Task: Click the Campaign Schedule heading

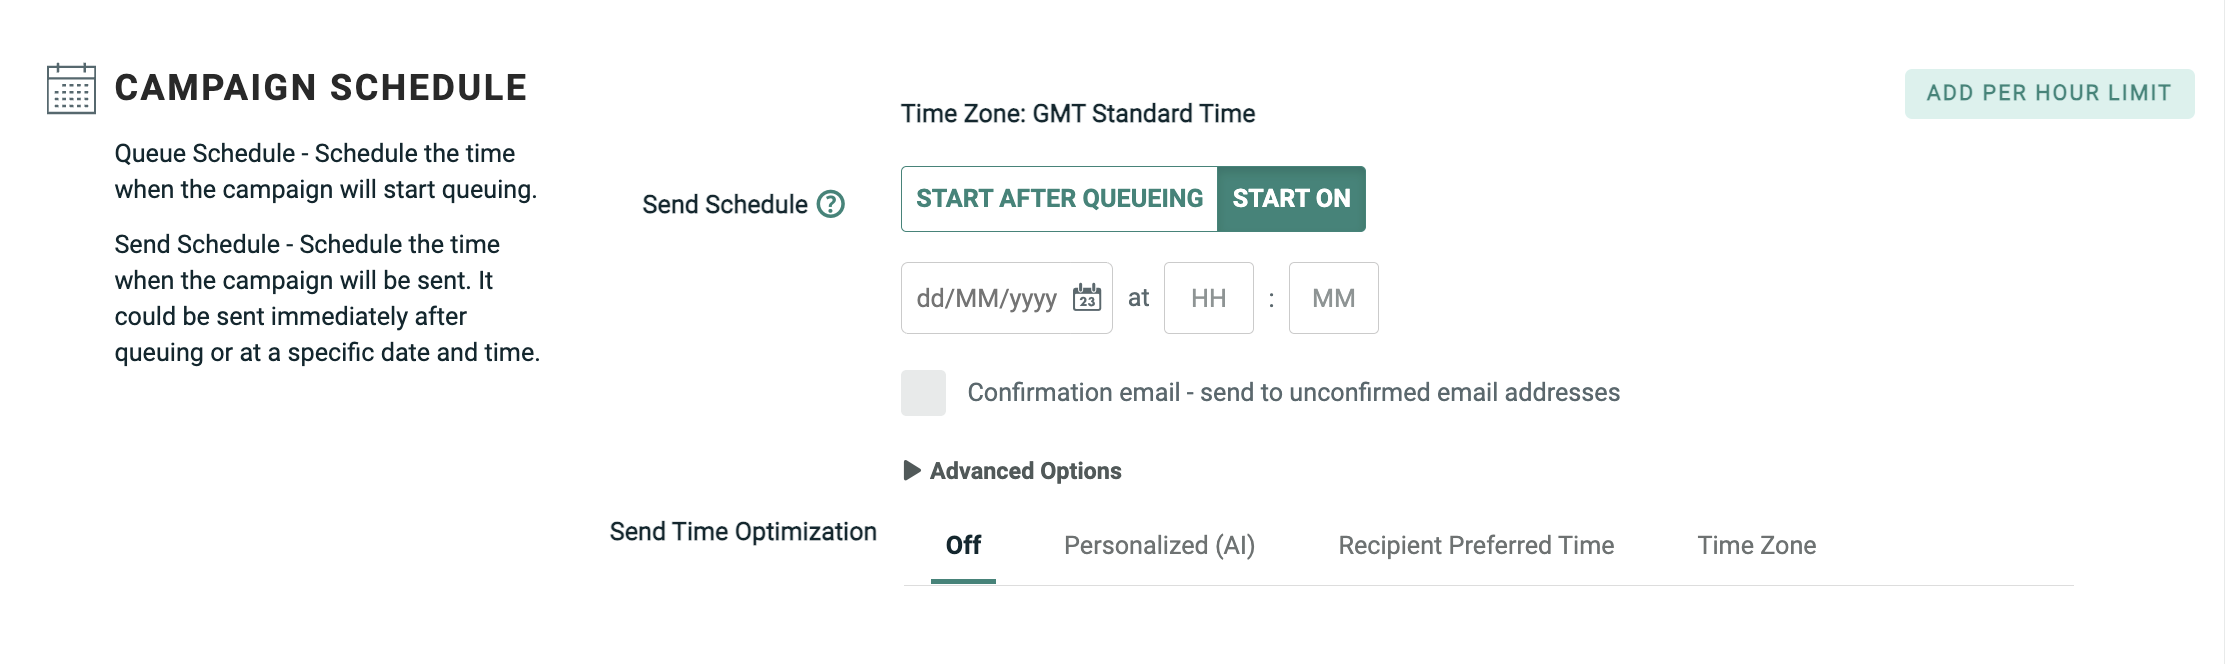Action: pyautogui.click(x=320, y=88)
